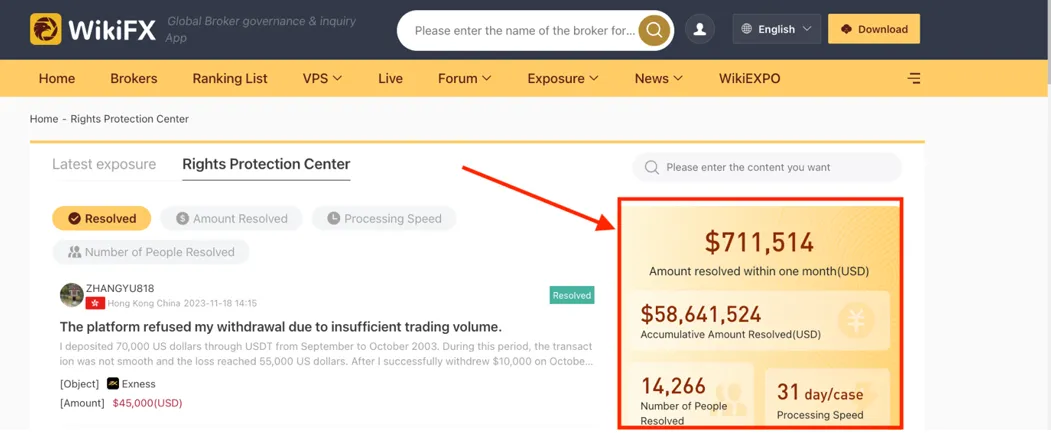Open the Exposure dropdown menu
The height and width of the screenshot is (433, 1051).
tap(563, 78)
